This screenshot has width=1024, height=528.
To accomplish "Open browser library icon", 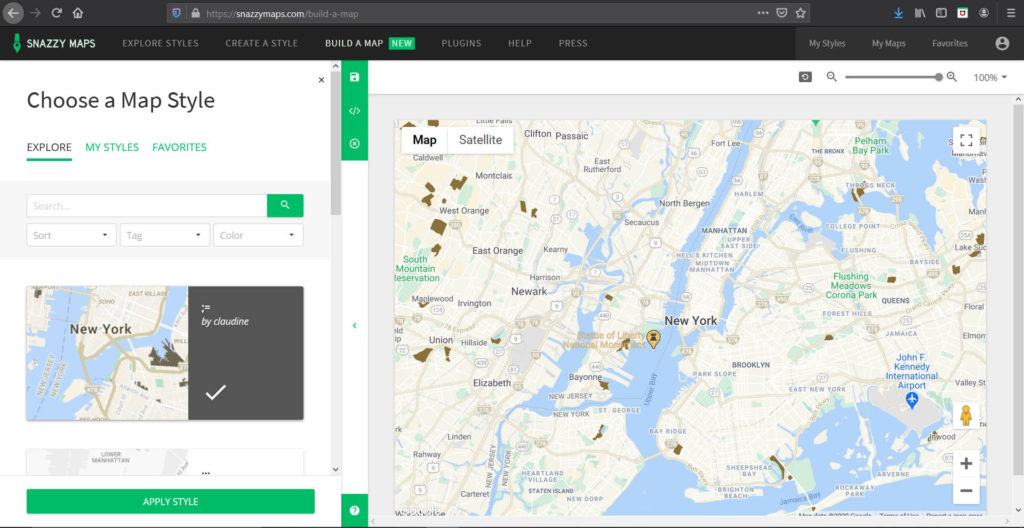I will pos(920,12).
